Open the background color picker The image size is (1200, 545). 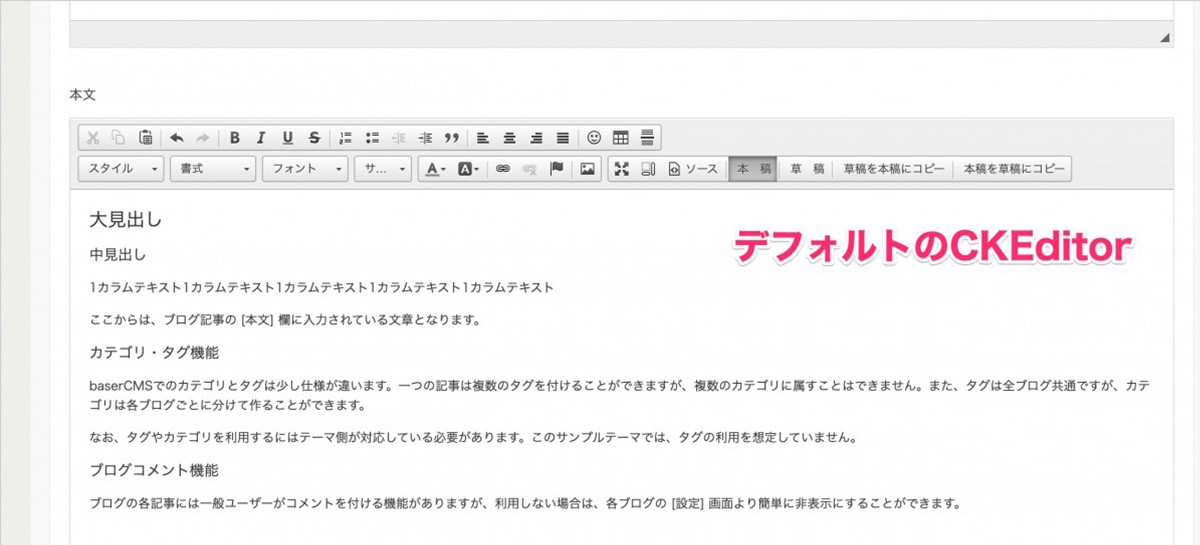469,169
